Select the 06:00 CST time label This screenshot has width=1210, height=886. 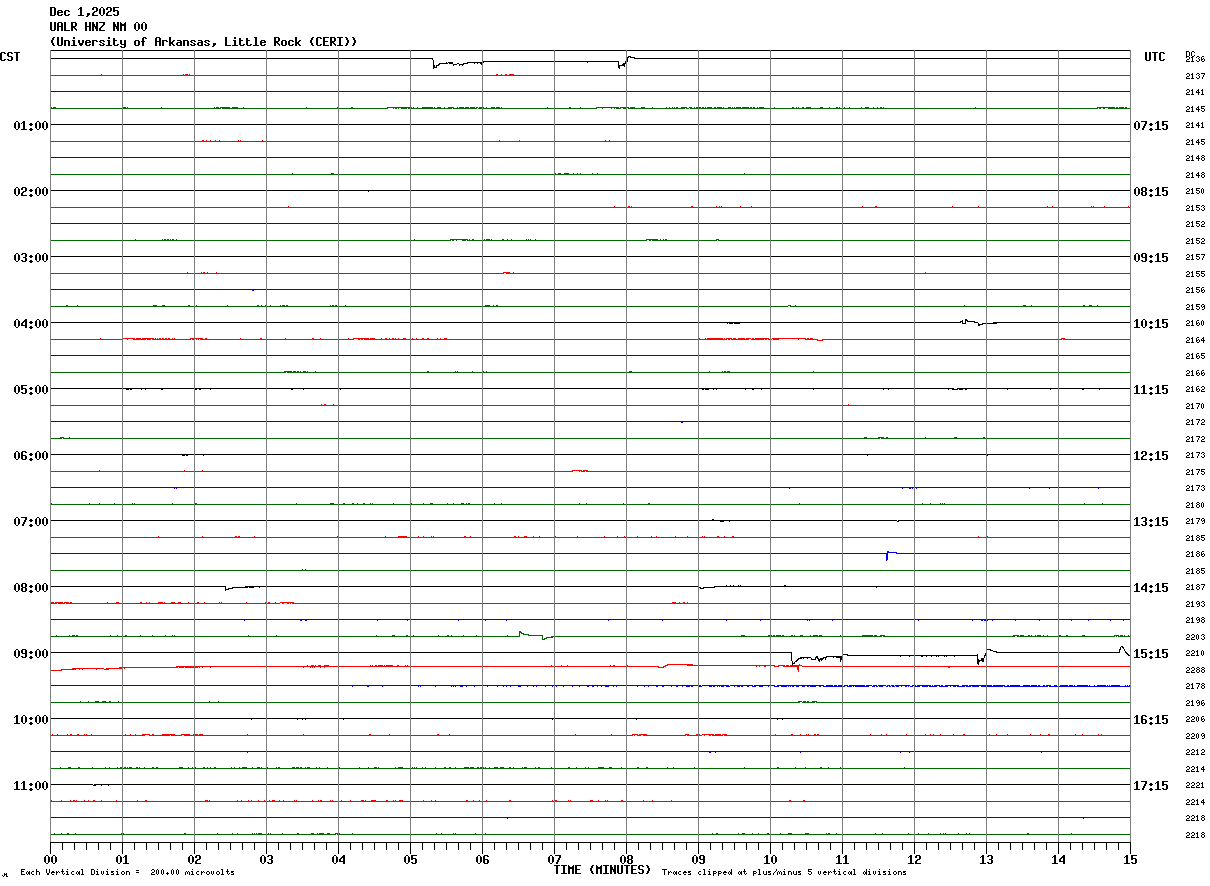(31, 455)
